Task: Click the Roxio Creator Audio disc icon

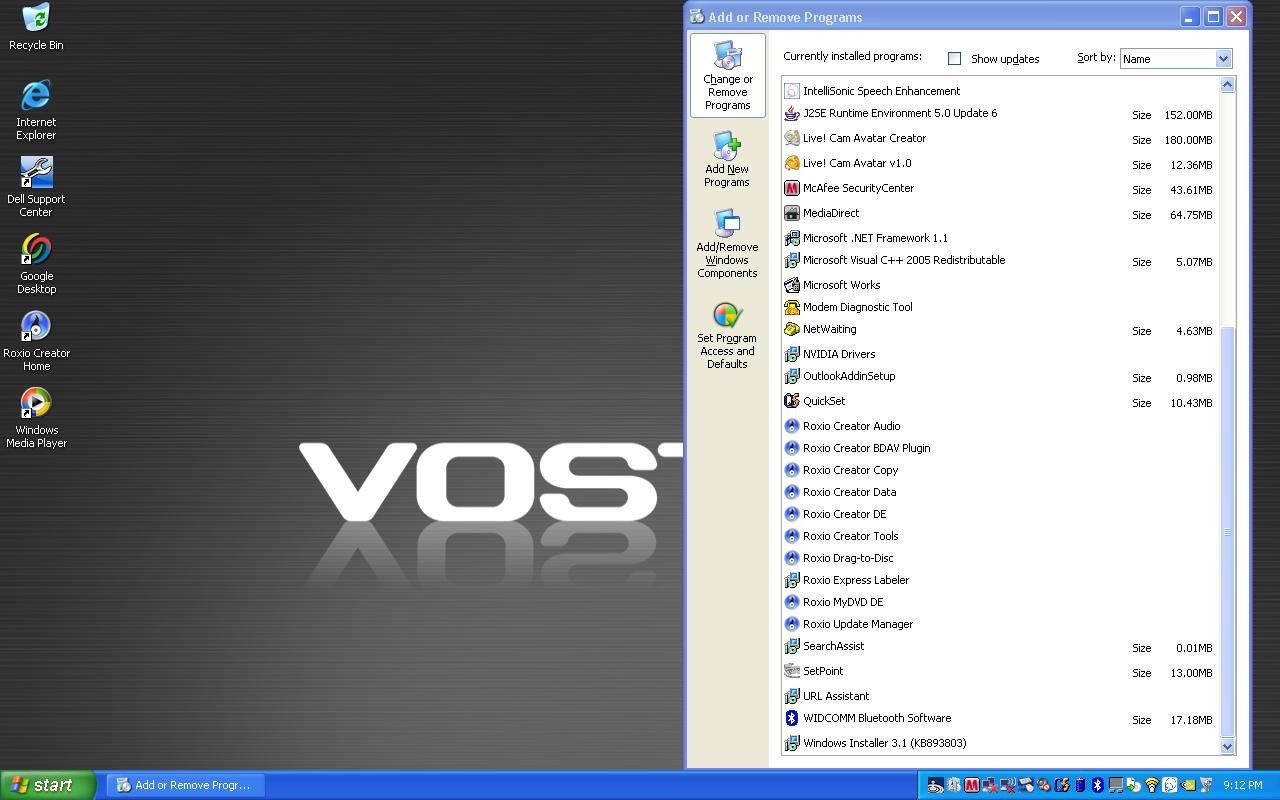Action: click(792, 426)
